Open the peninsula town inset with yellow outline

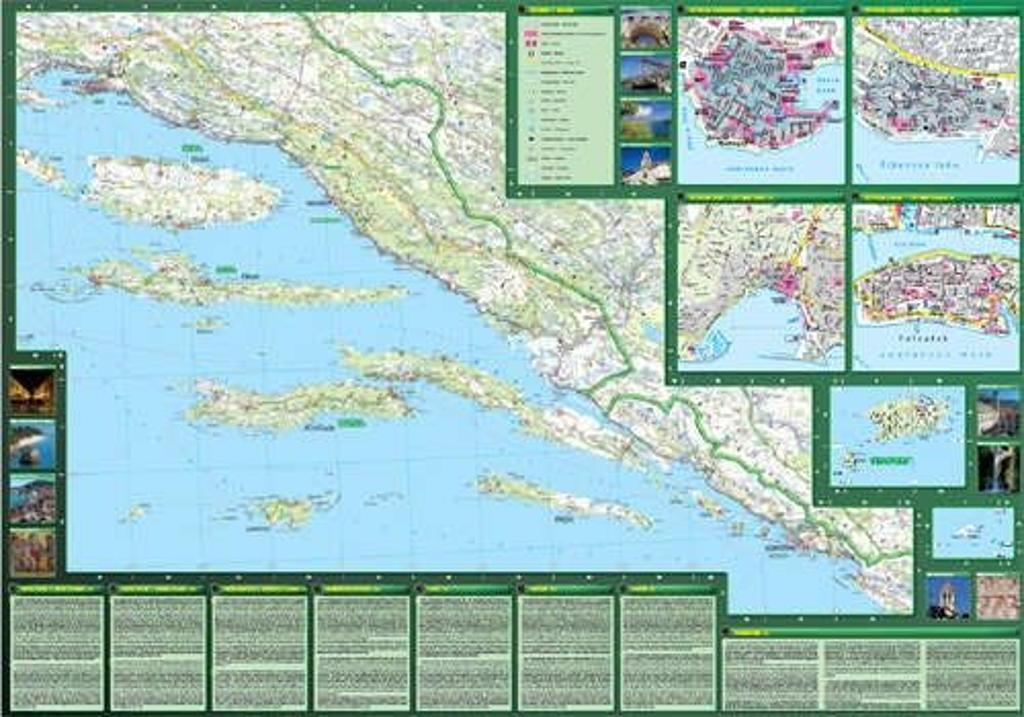click(x=936, y=285)
